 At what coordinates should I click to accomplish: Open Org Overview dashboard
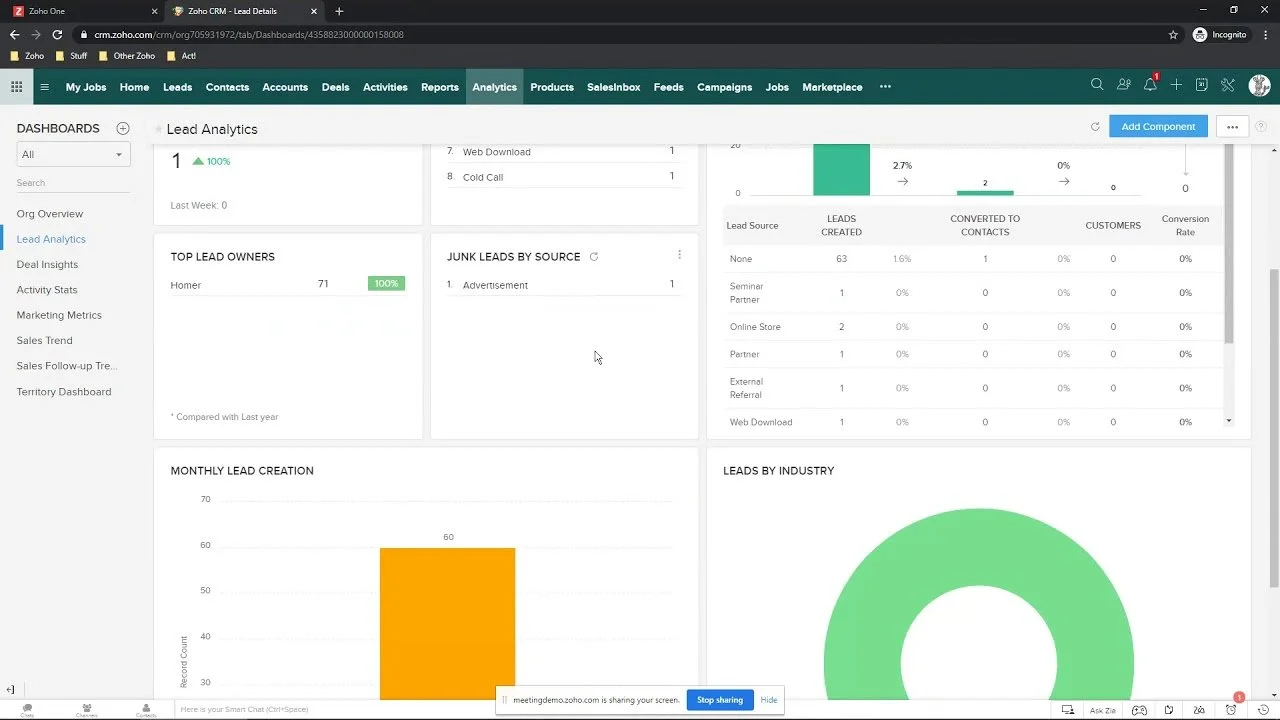[50, 214]
